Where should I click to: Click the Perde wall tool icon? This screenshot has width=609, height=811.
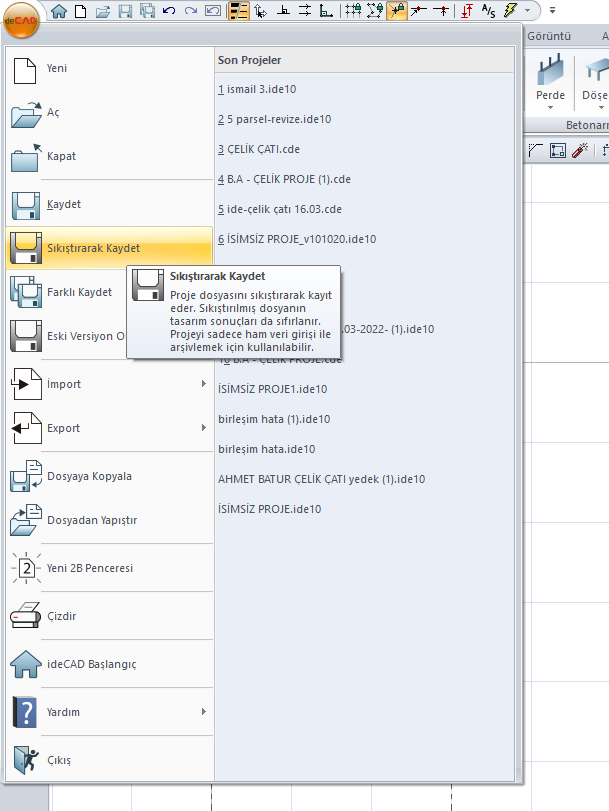point(550,69)
